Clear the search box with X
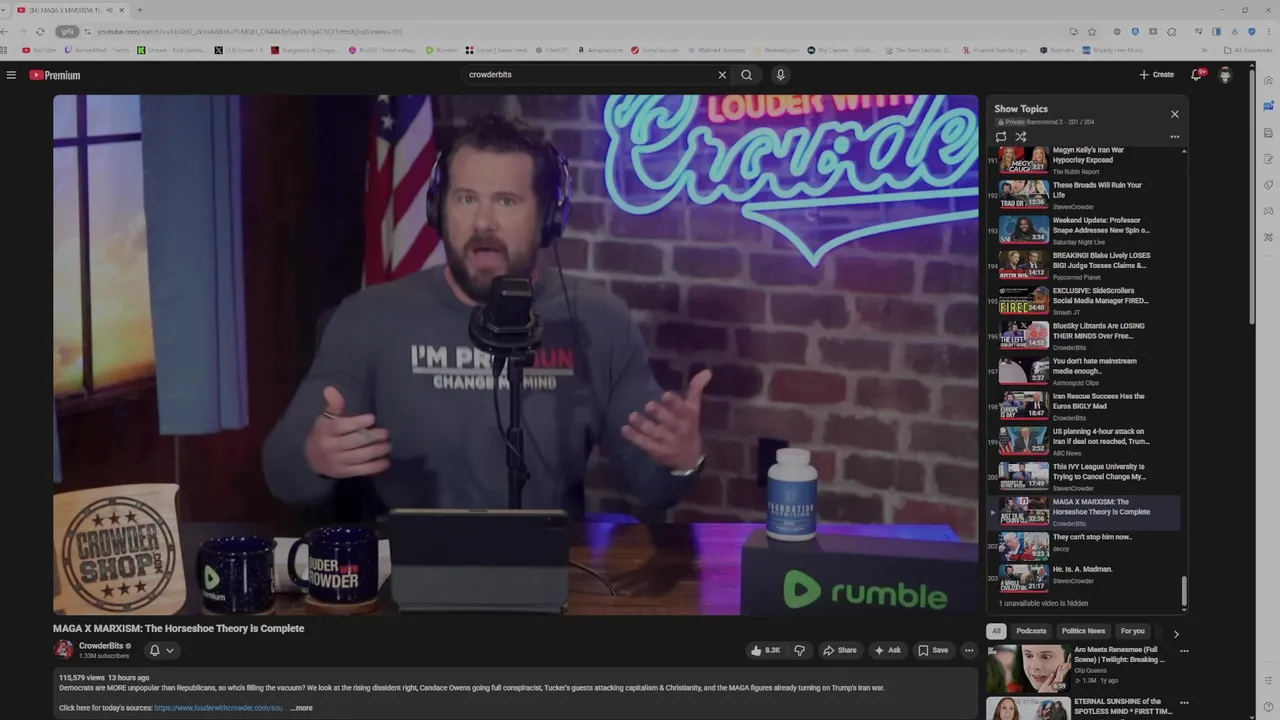This screenshot has height=720, width=1280. (x=722, y=75)
